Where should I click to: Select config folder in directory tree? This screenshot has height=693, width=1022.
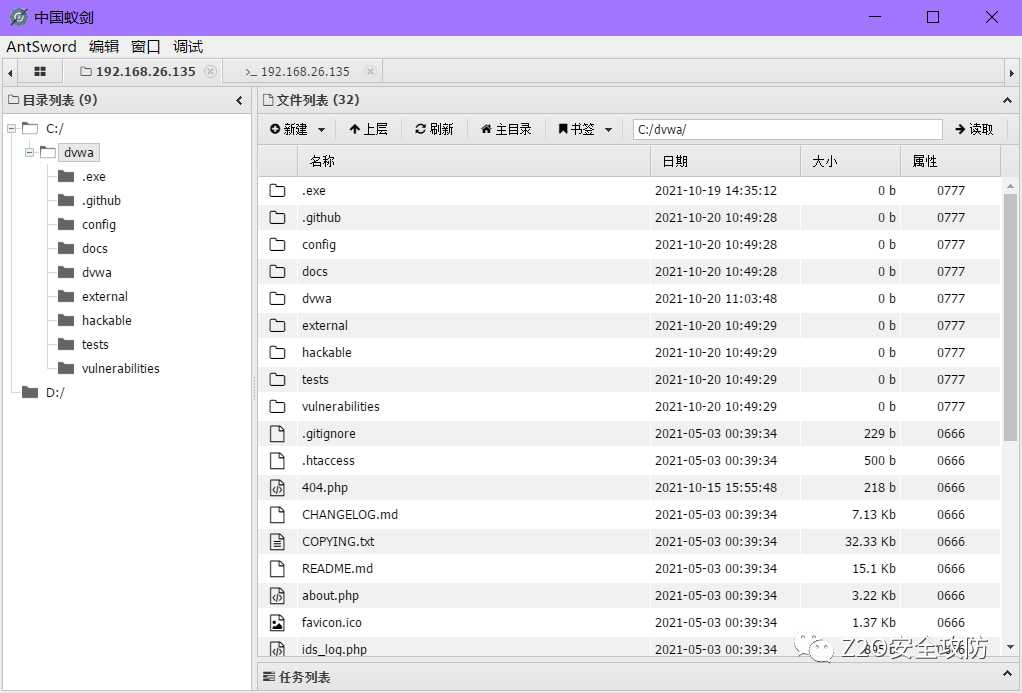[99, 225]
